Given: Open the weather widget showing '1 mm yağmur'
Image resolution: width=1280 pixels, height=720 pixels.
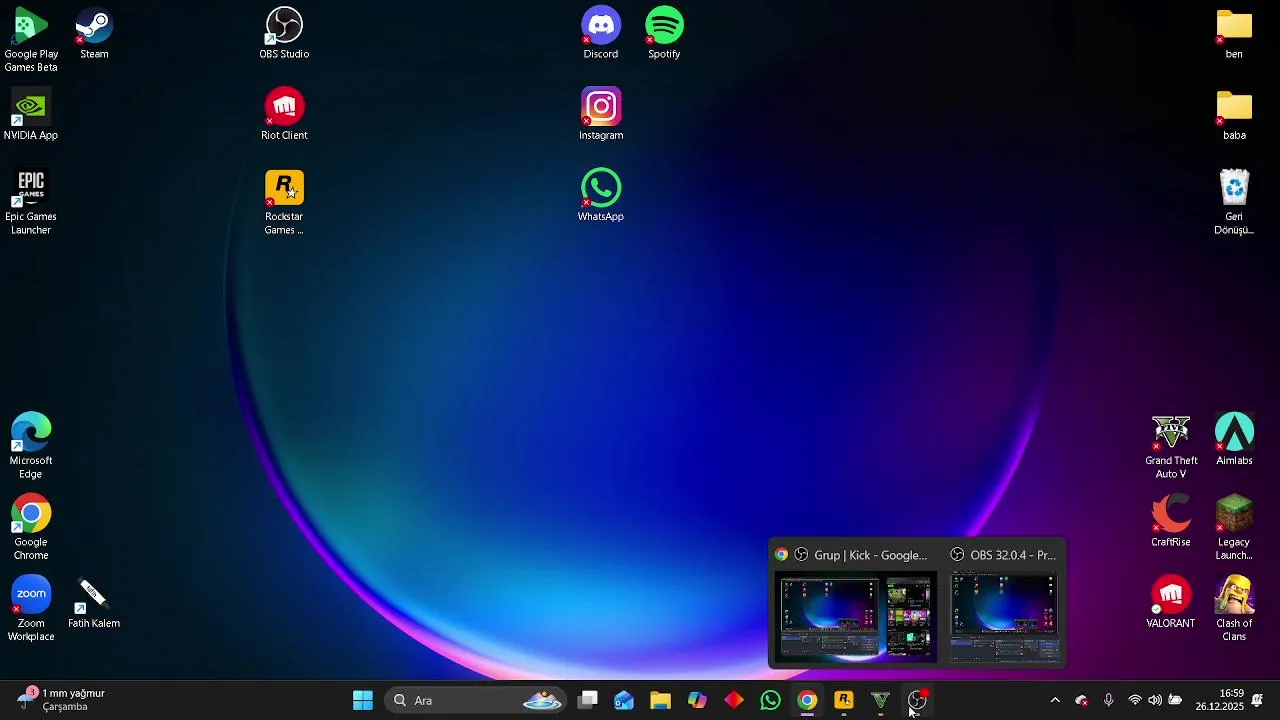Looking at the screenshot, I should point(62,700).
